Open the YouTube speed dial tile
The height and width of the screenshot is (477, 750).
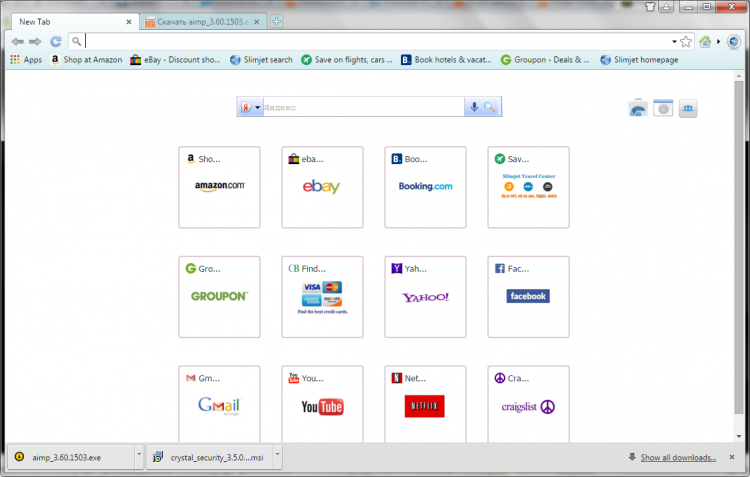point(322,404)
